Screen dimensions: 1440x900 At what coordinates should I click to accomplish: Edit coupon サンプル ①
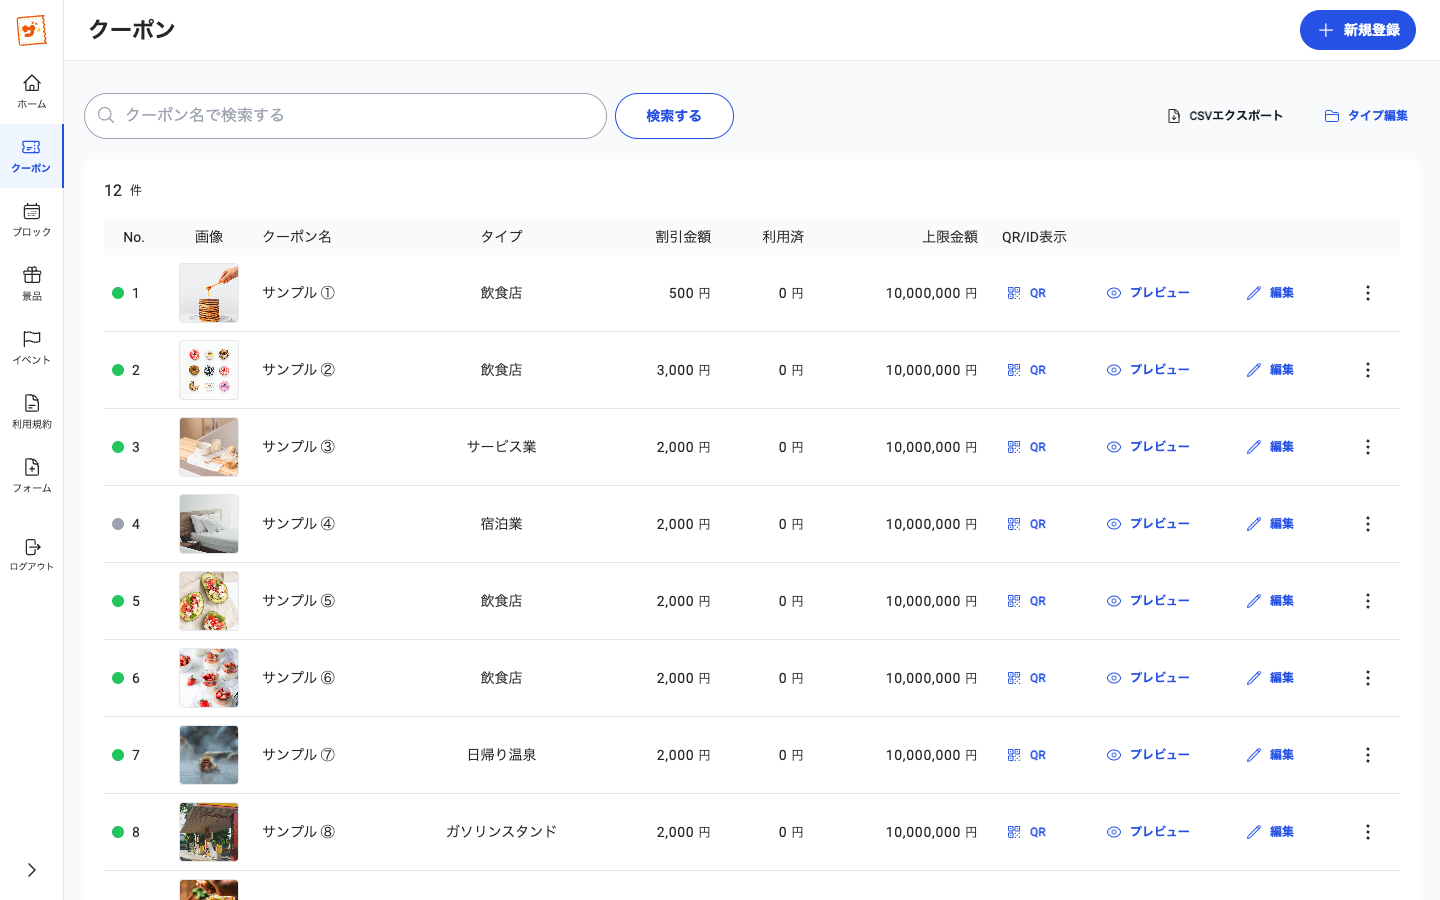click(1270, 293)
